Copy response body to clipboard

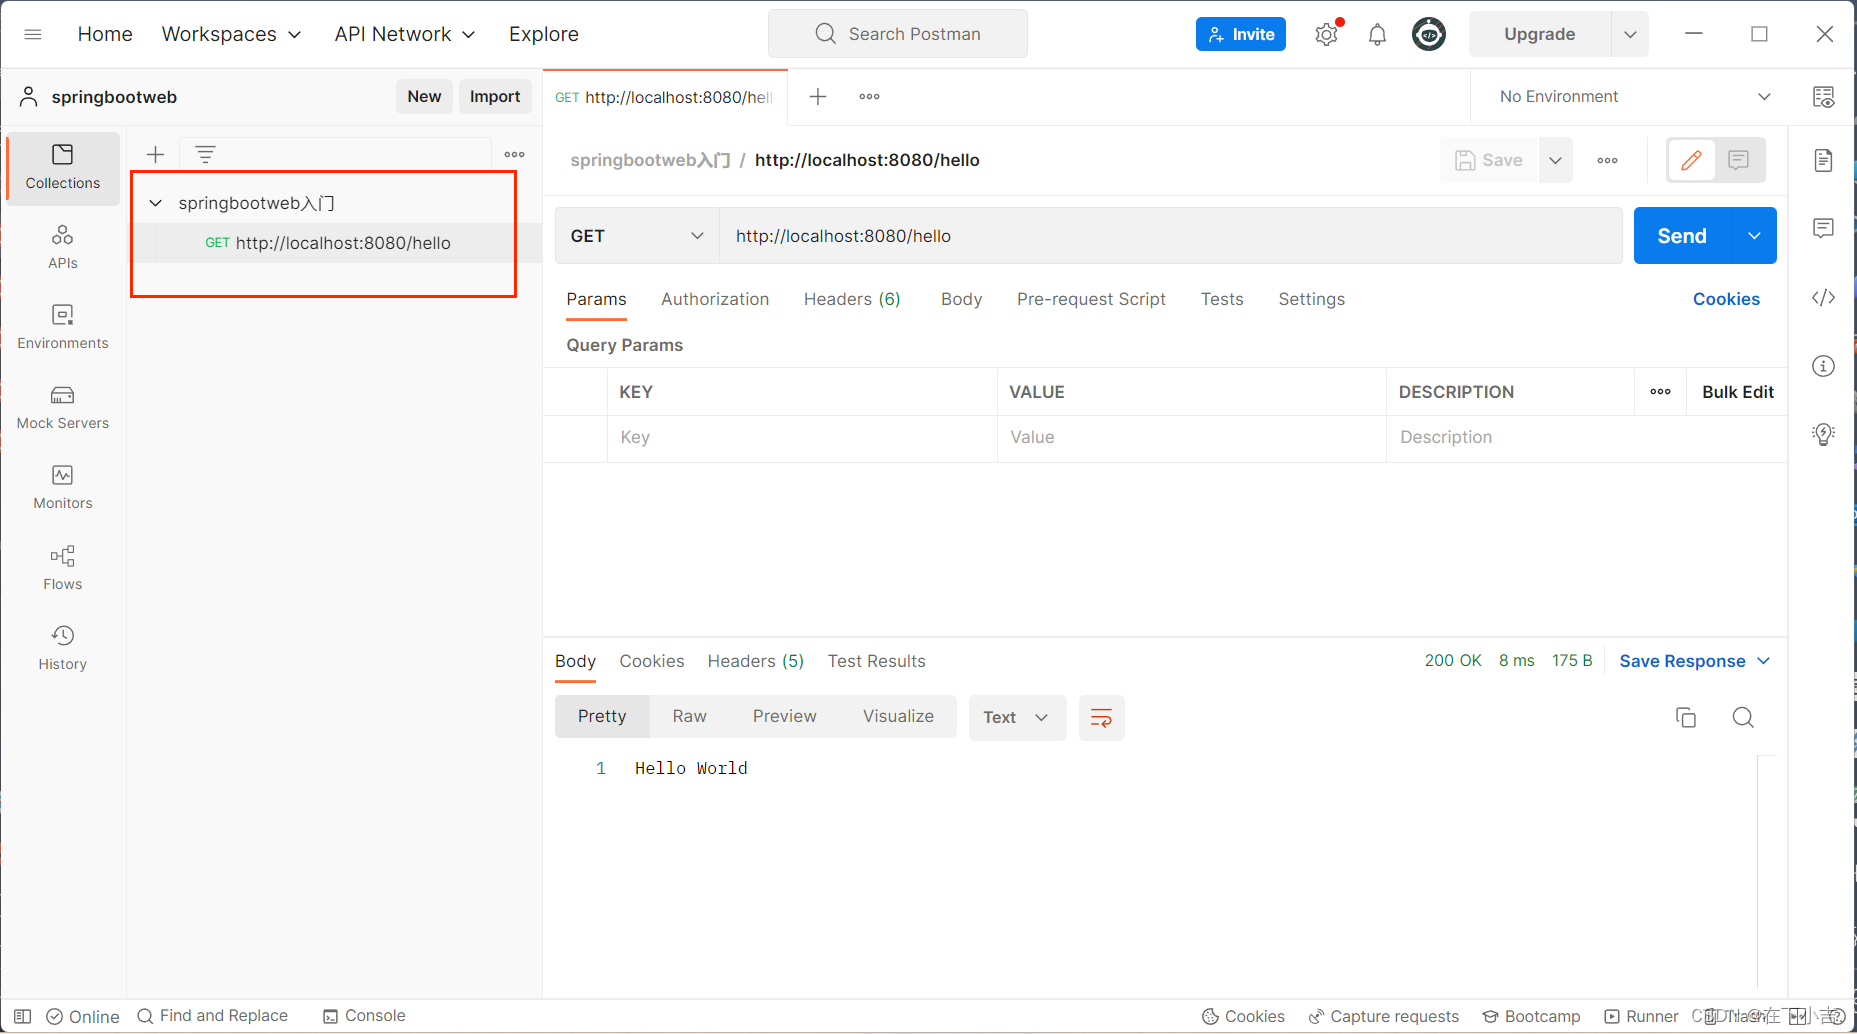coord(1686,717)
